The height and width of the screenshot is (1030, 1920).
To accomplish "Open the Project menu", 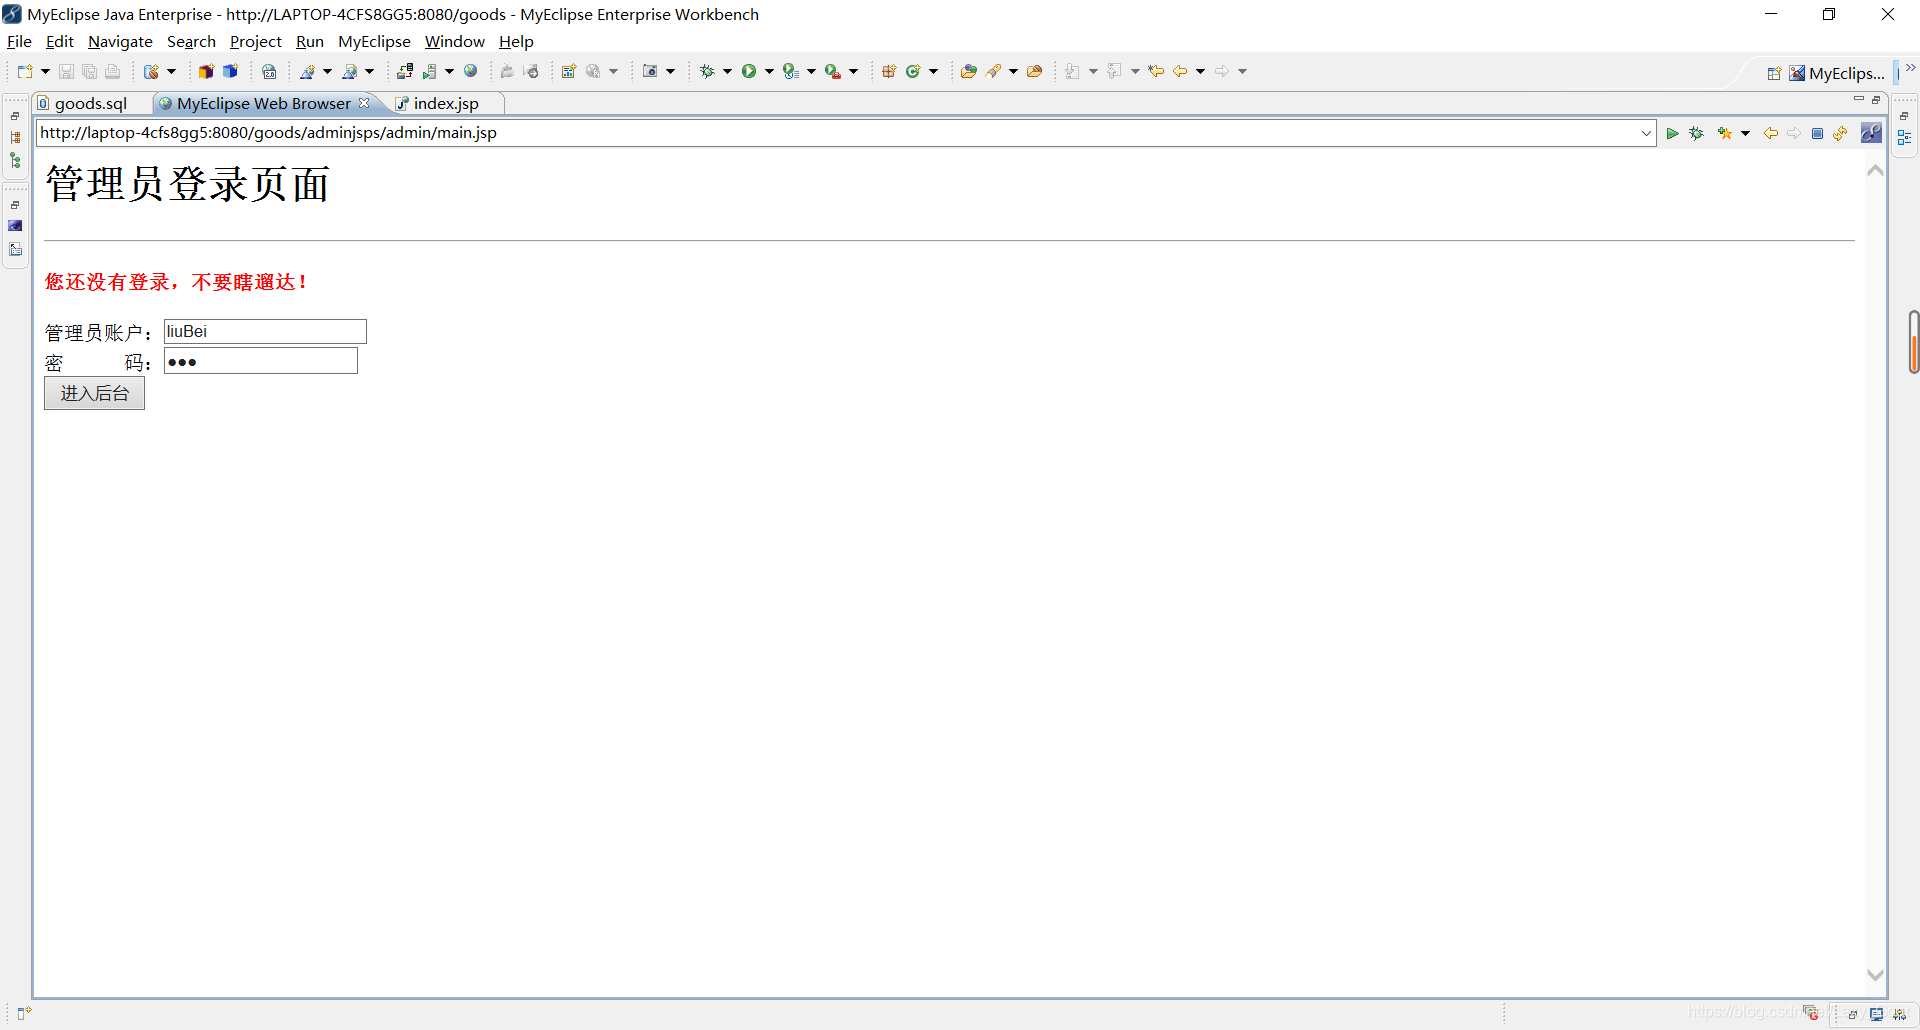I will pyautogui.click(x=256, y=41).
